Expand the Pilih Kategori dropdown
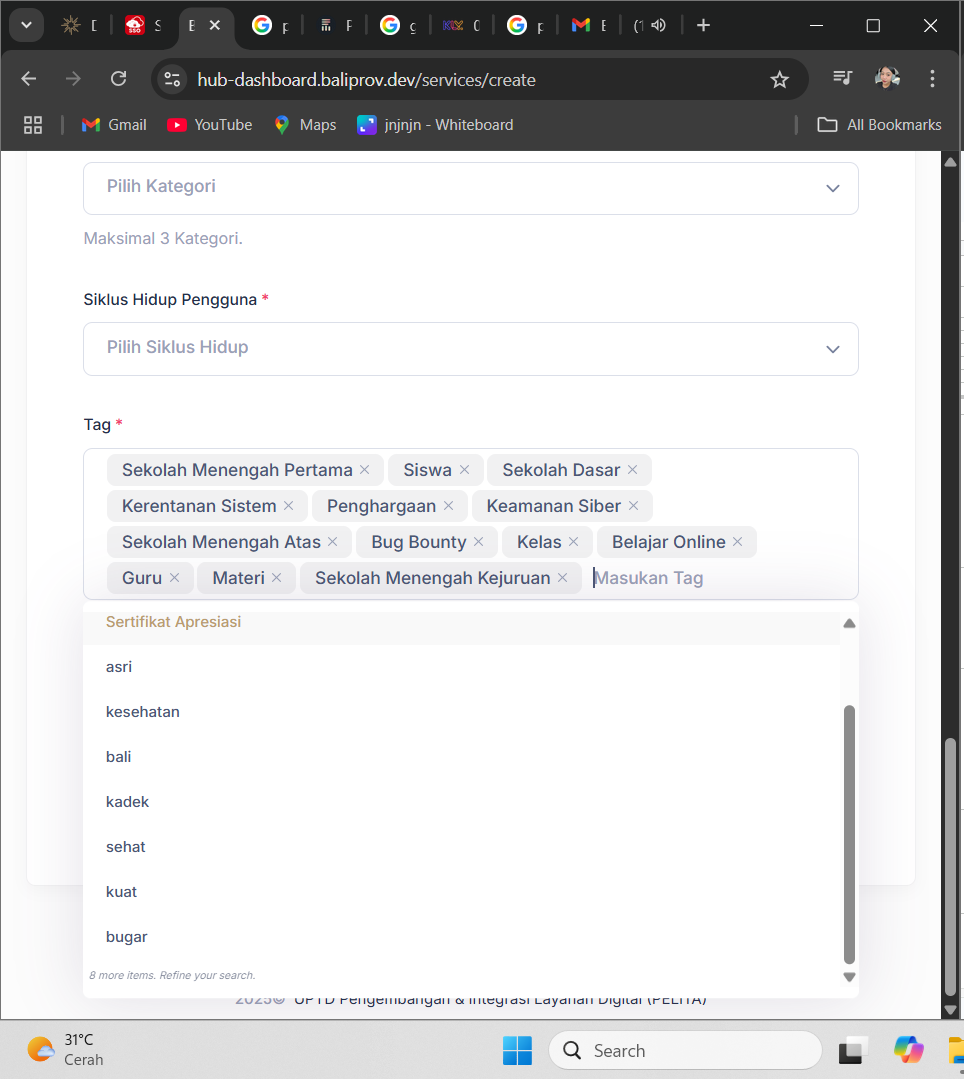The height and width of the screenshot is (1079, 964). (x=470, y=188)
